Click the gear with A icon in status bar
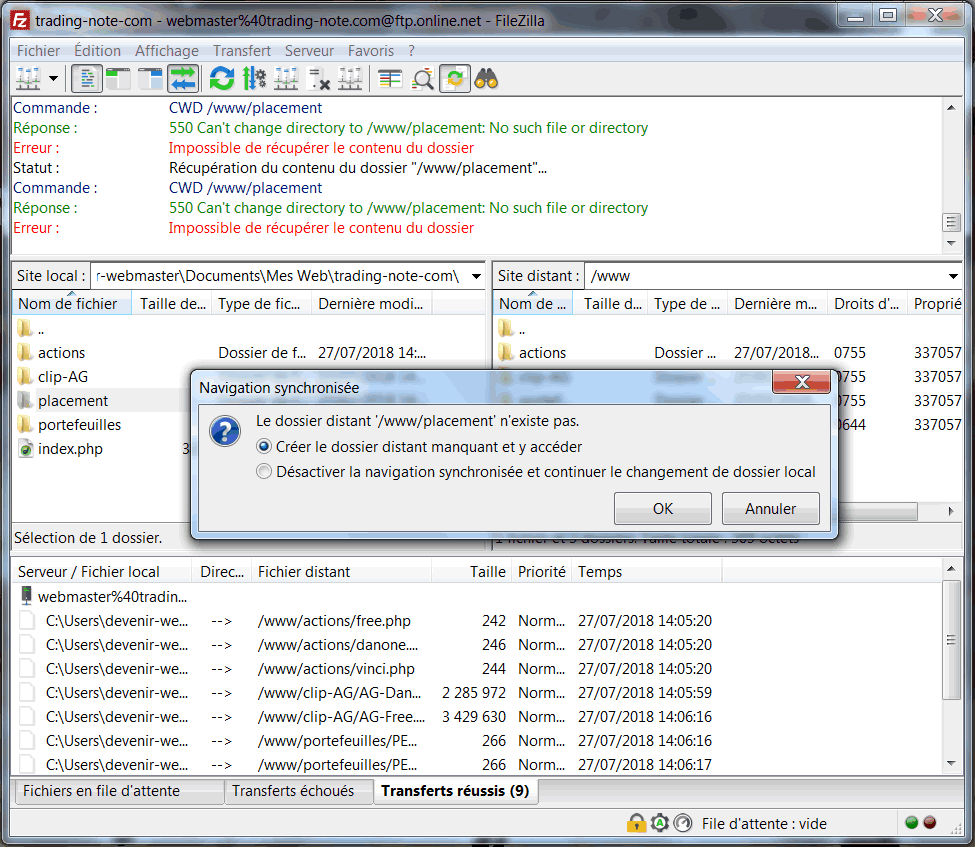Image resolution: width=975 pixels, height=847 pixels. pyautogui.click(x=660, y=823)
